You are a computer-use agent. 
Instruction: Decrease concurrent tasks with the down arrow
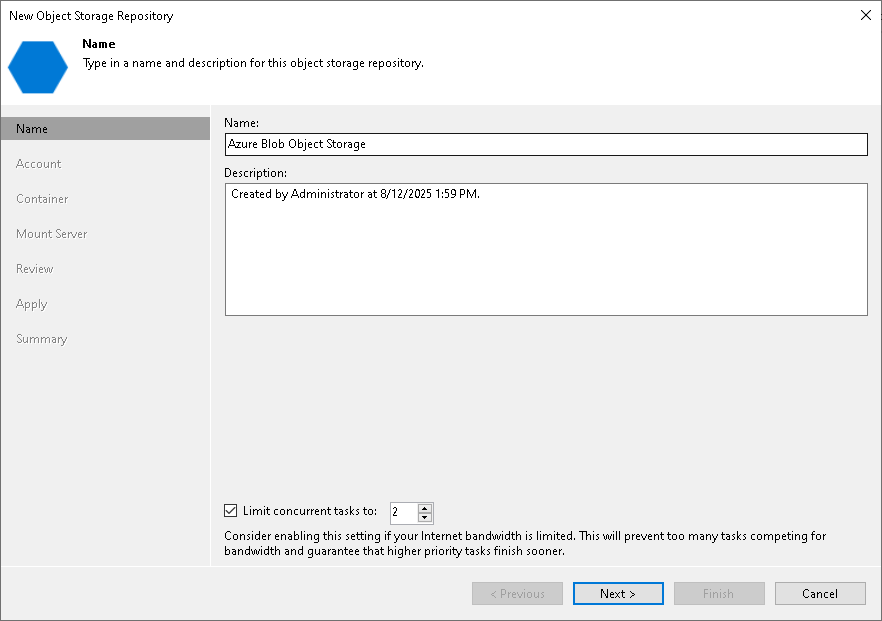(425, 518)
